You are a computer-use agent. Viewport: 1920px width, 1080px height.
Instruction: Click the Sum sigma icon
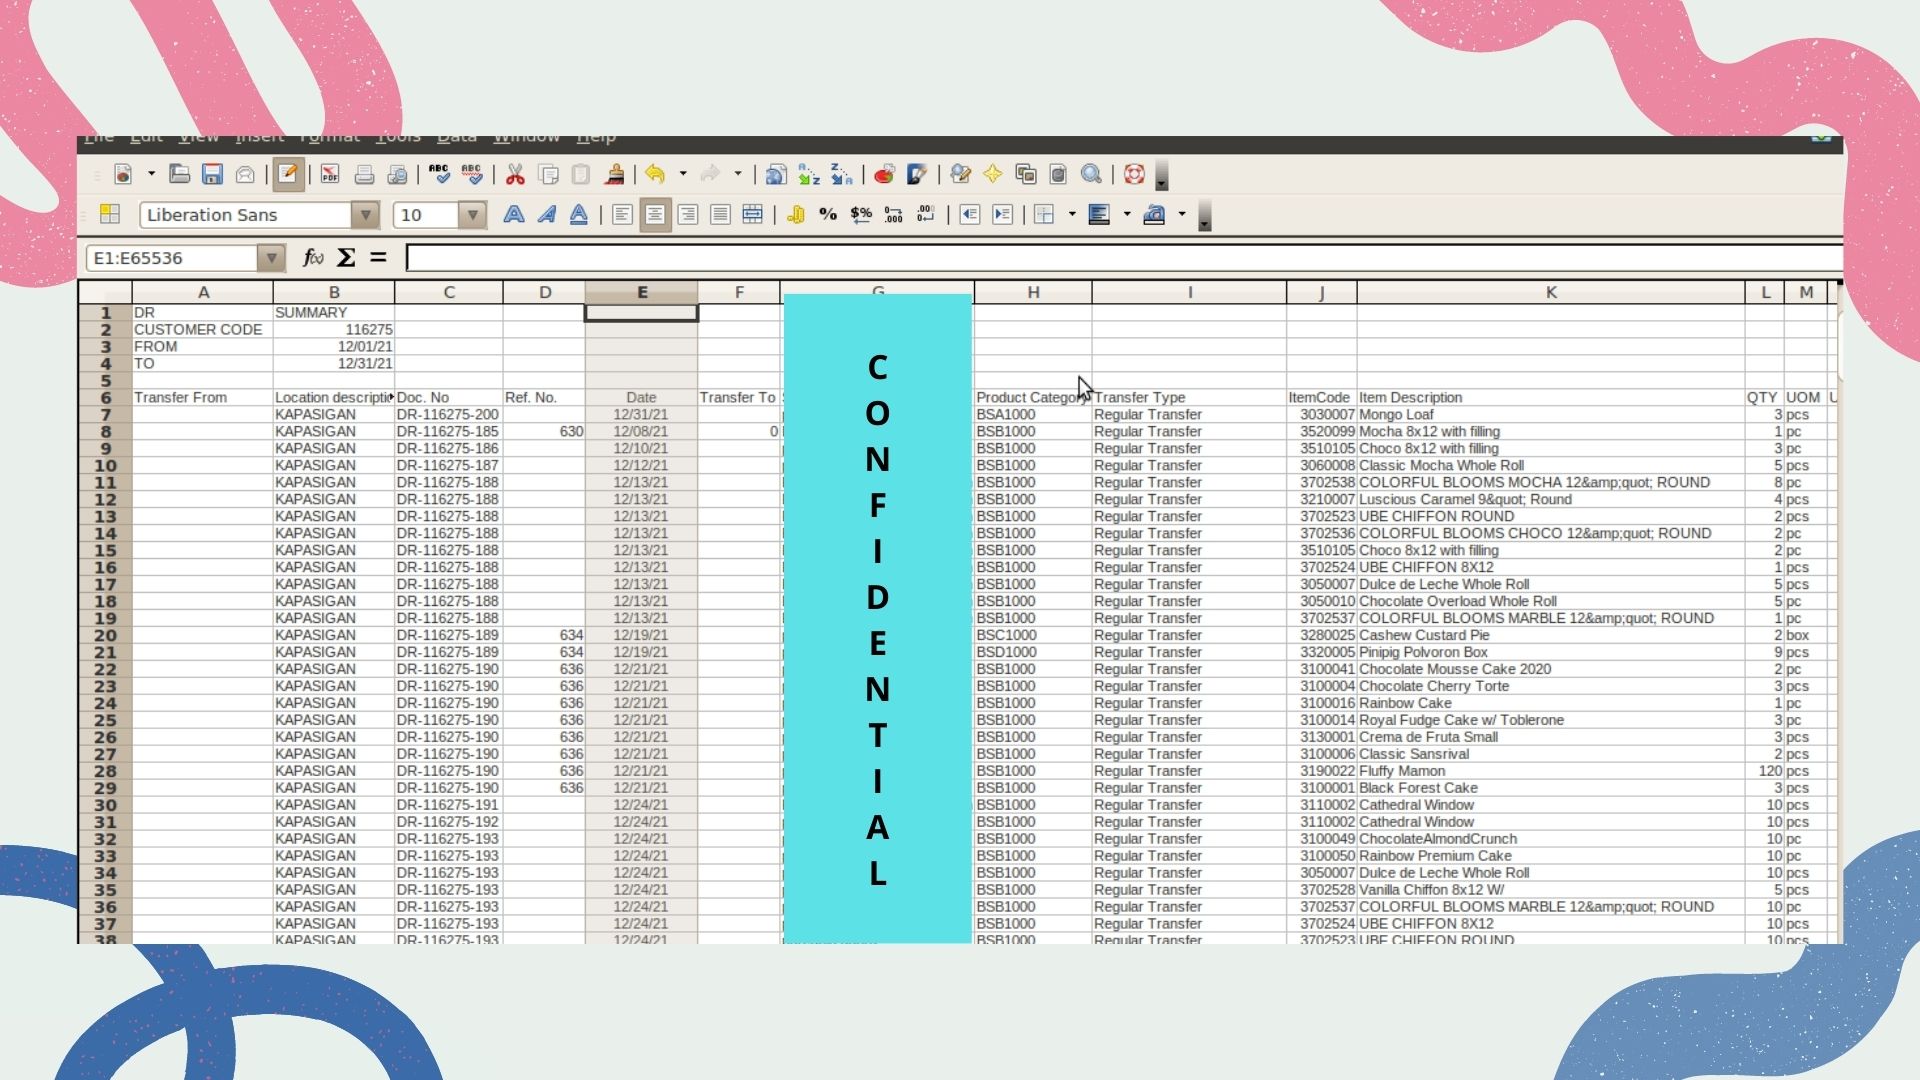pos(346,258)
